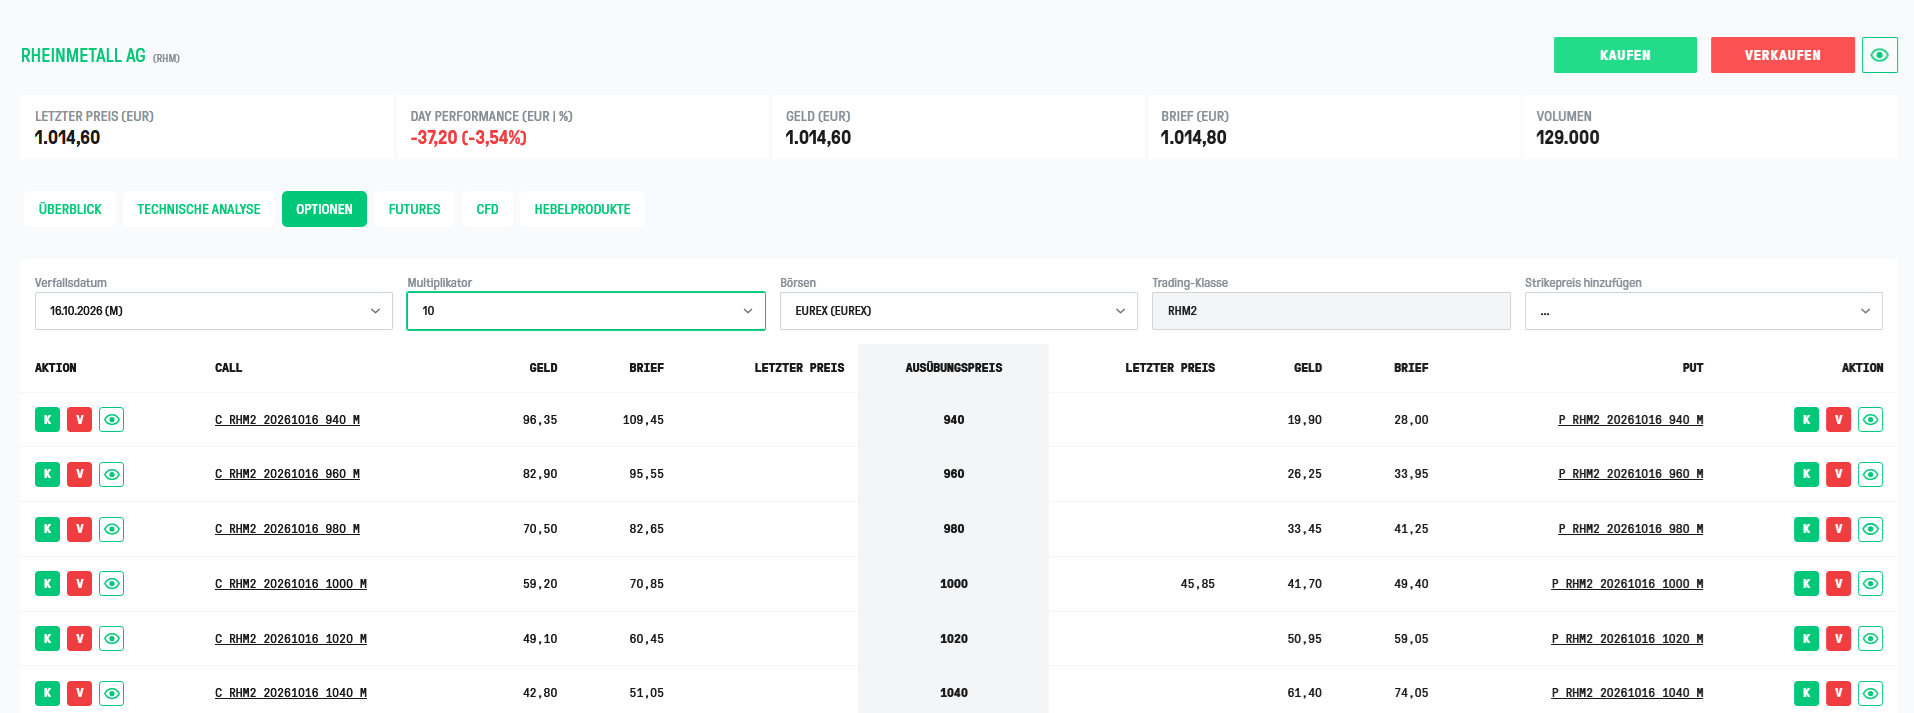The image size is (1914, 713).
Task: Open the Strikepreis hinzufügen dropdown
Action: [1704, 311]
